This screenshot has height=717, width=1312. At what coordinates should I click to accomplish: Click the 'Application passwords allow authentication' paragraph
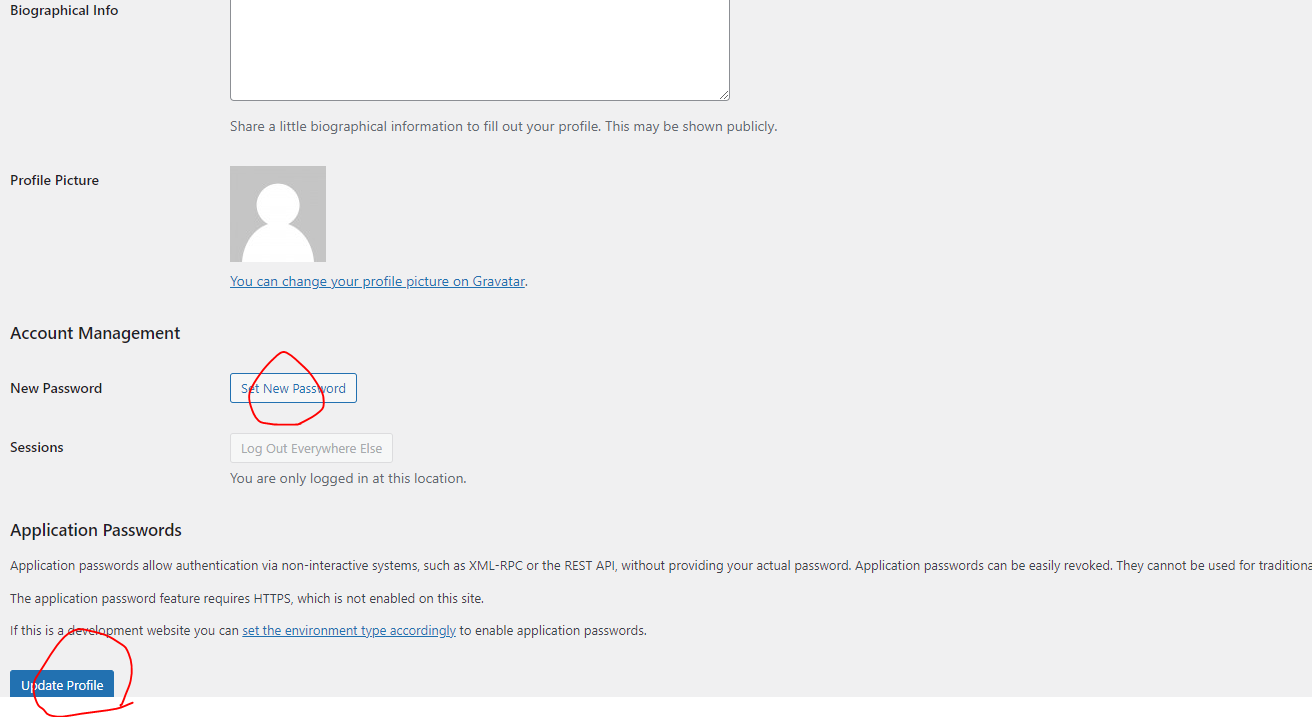click(x=661, y=565)
